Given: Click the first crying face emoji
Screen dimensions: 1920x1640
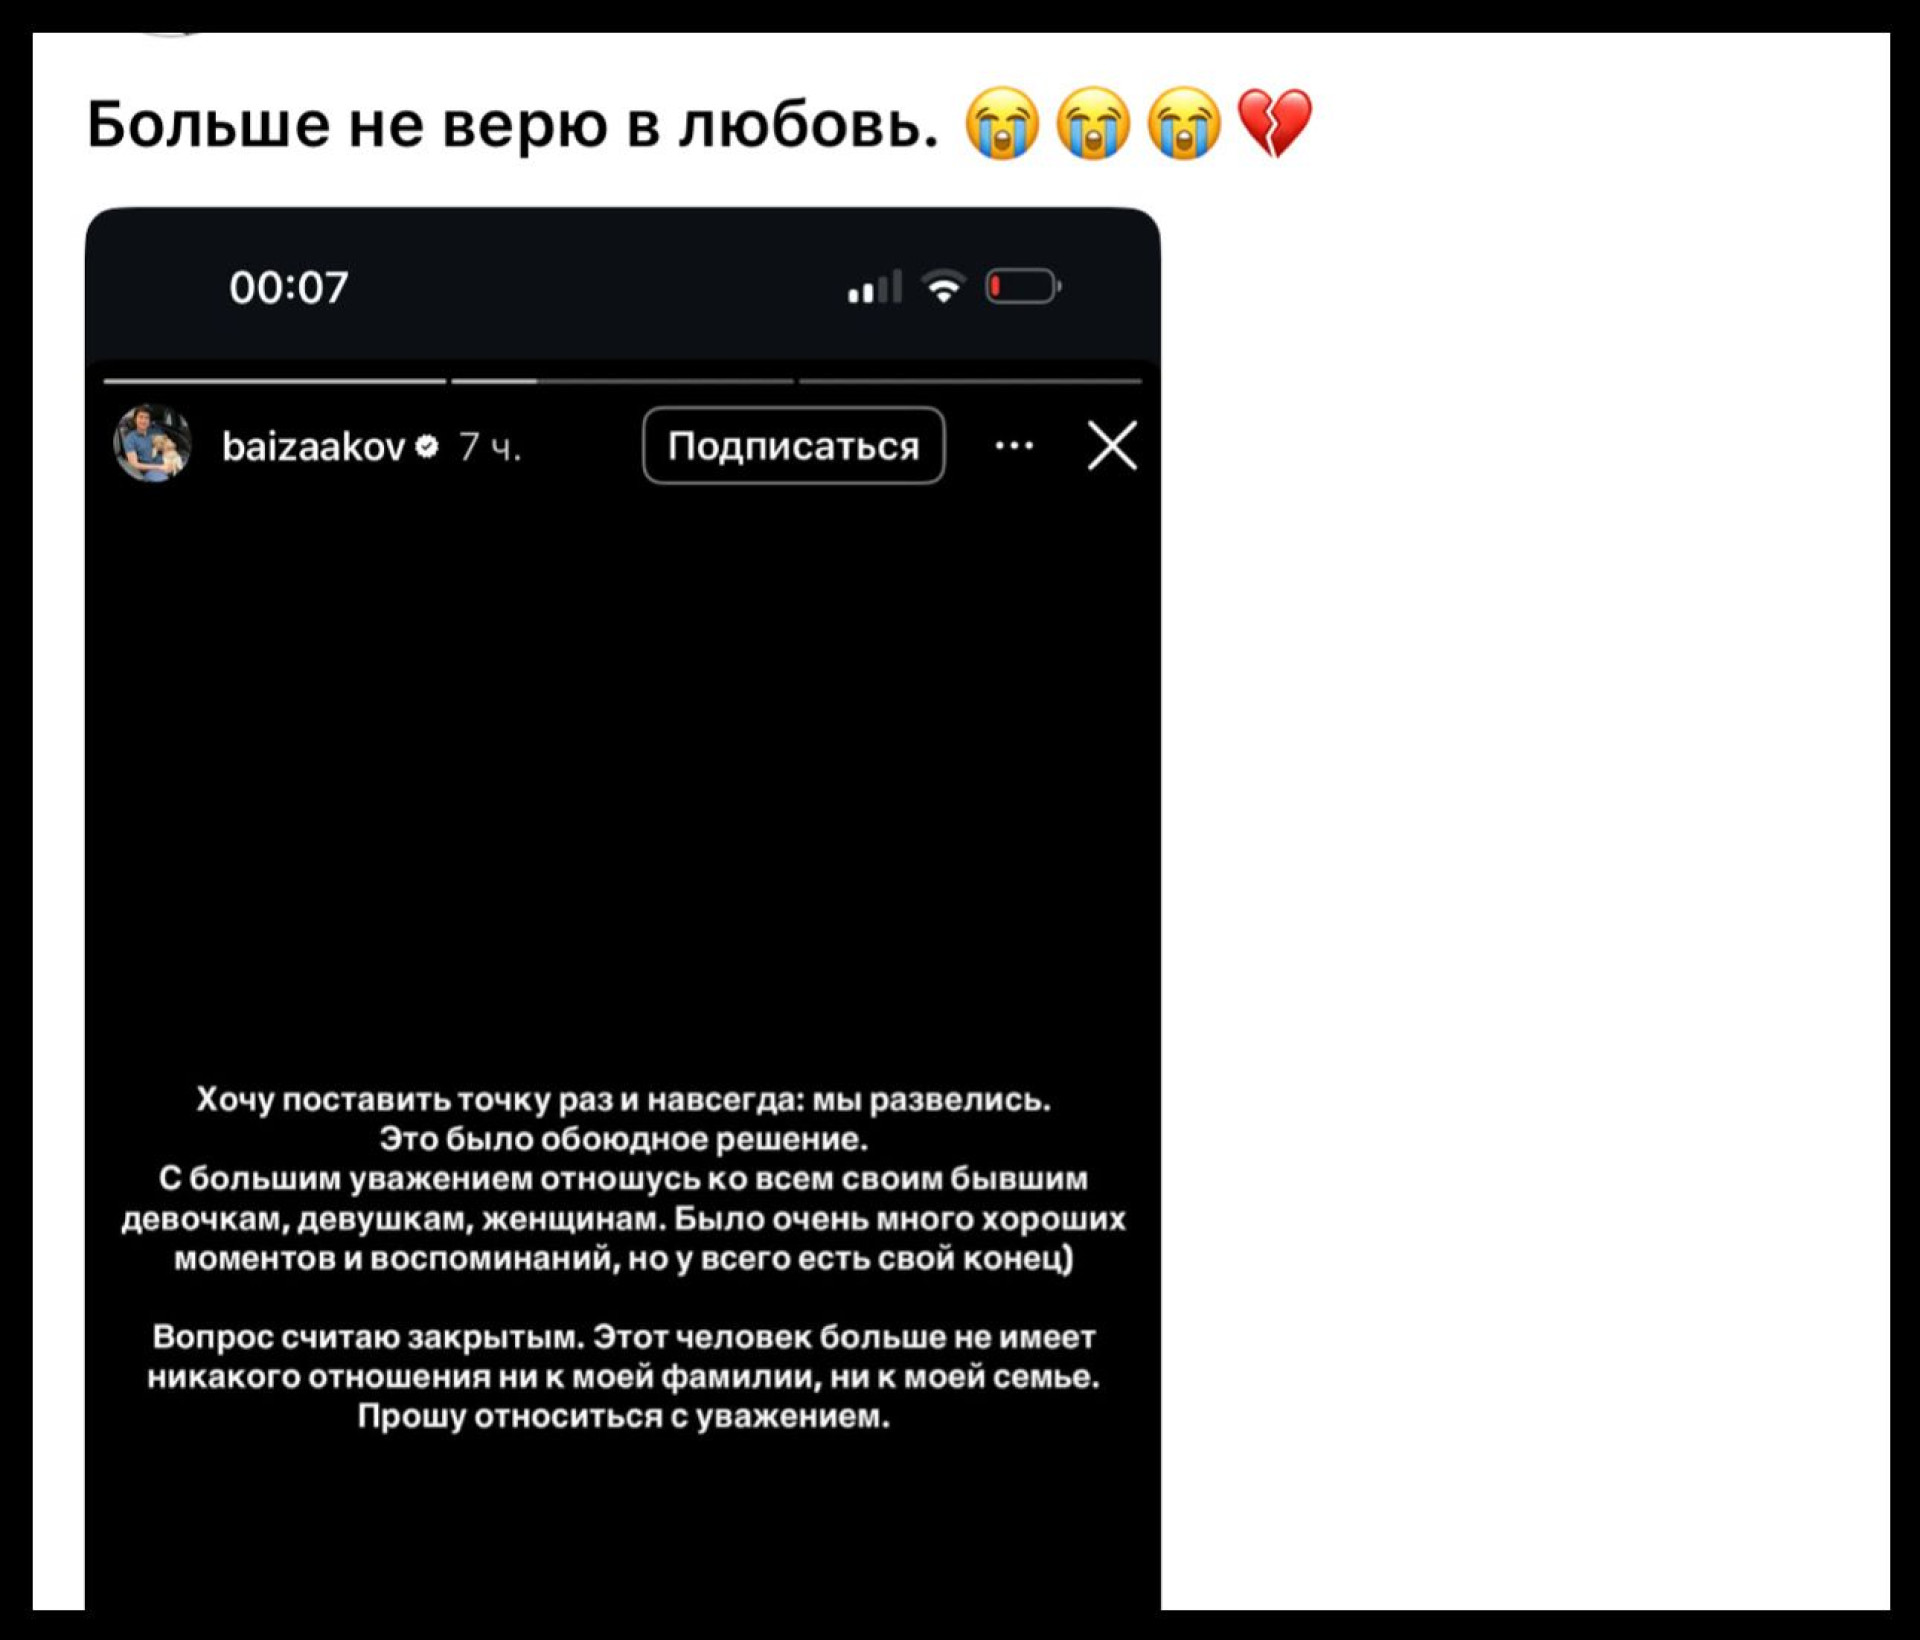Looking at the screenshot, I should pyautogui.click(x=1002, y=123).
